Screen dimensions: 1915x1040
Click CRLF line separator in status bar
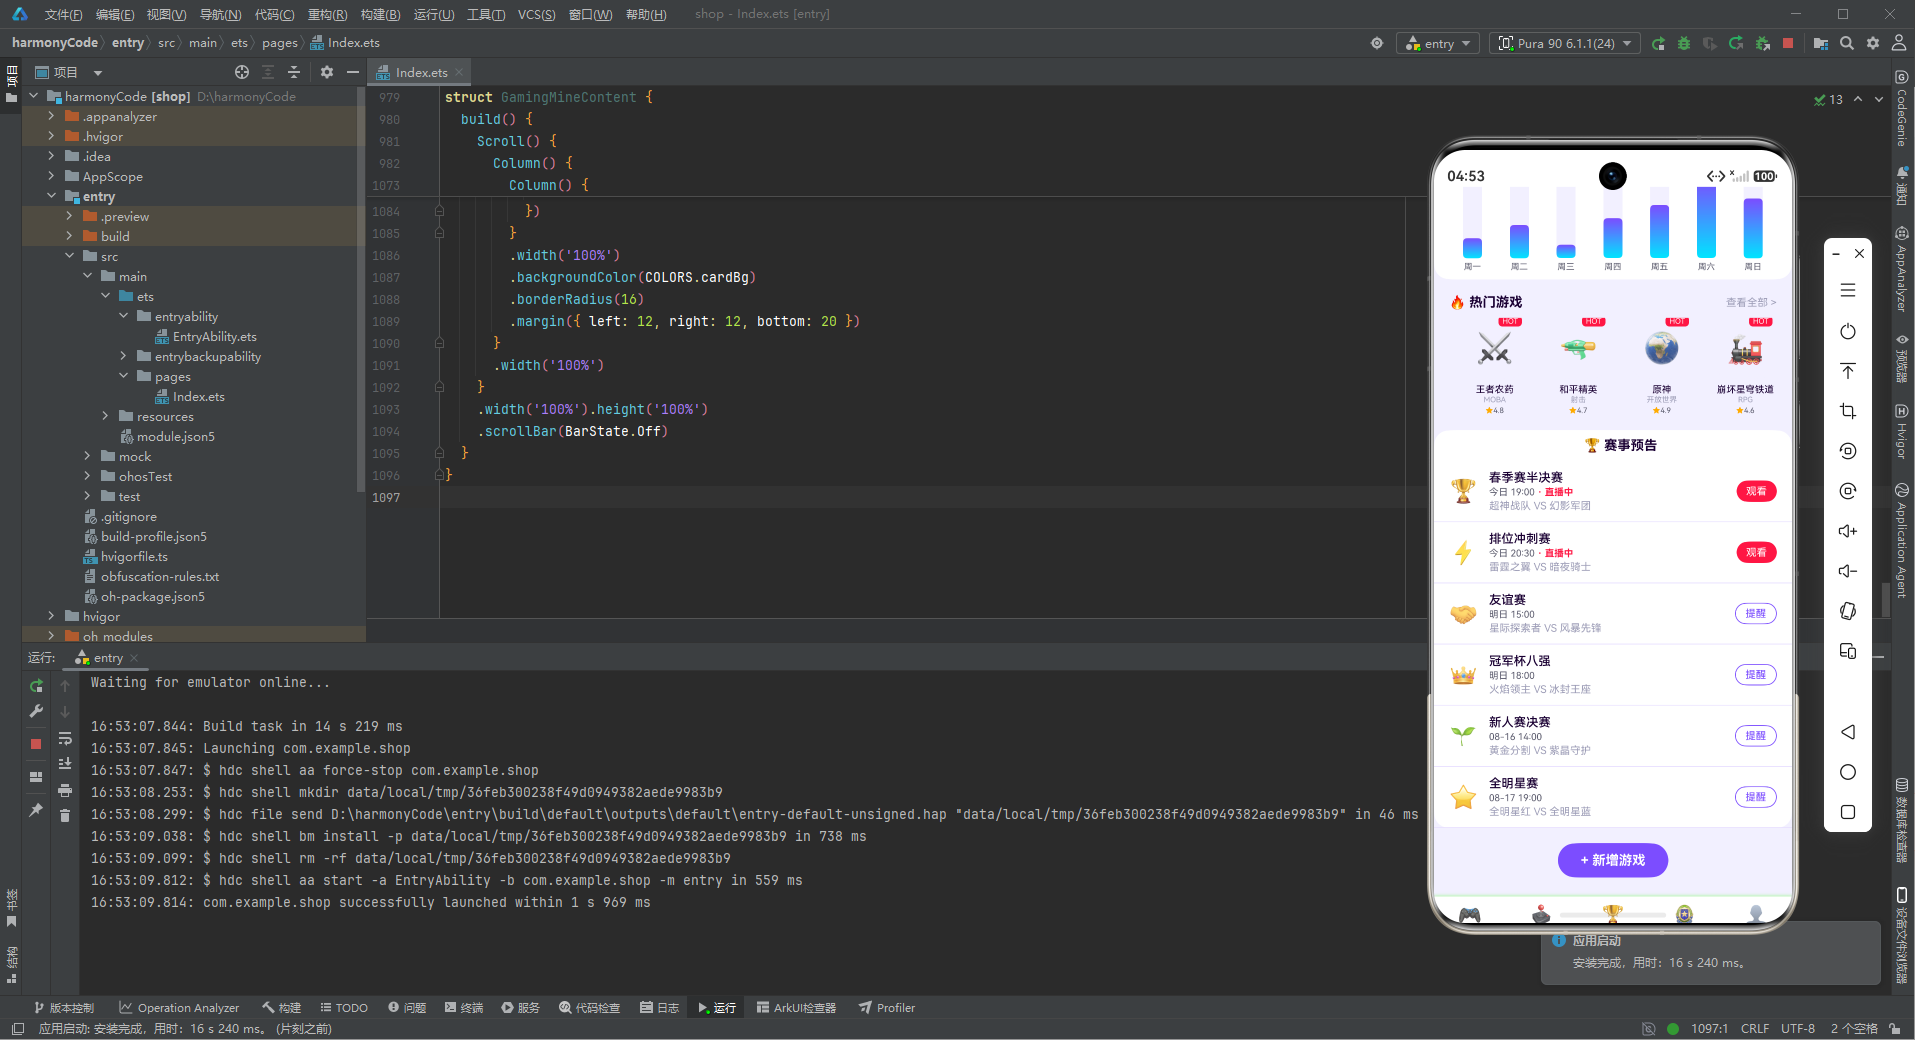coord(1754,1028)
